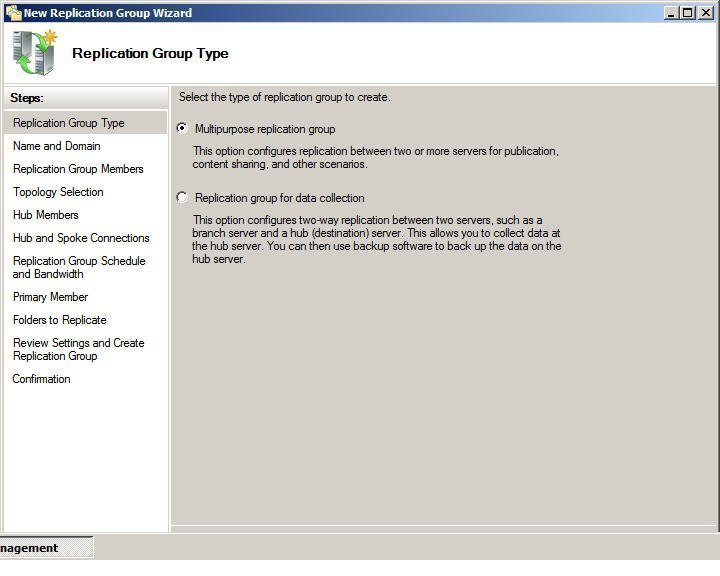Click the Multipurpose option description text
This screenshot has height=576, width=720.
pyautogui.click(x=375, y=157)
